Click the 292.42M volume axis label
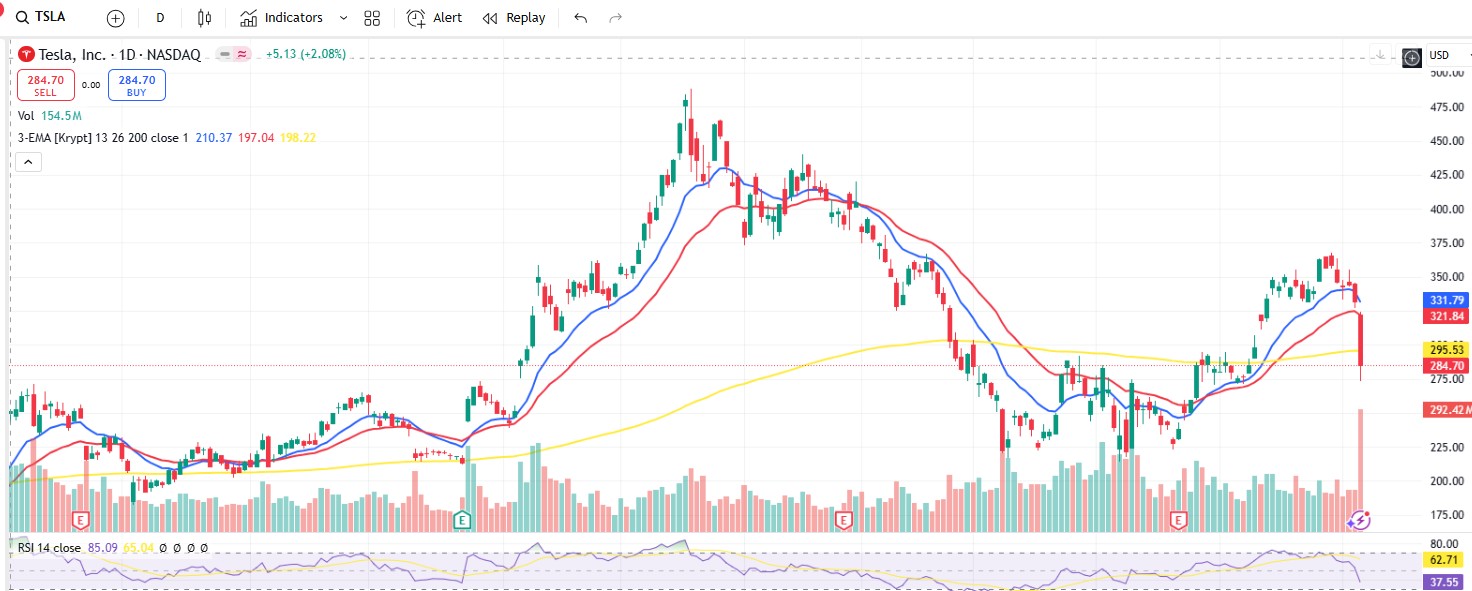Viewport: 1472px width, 591px height. (1446, 409)
